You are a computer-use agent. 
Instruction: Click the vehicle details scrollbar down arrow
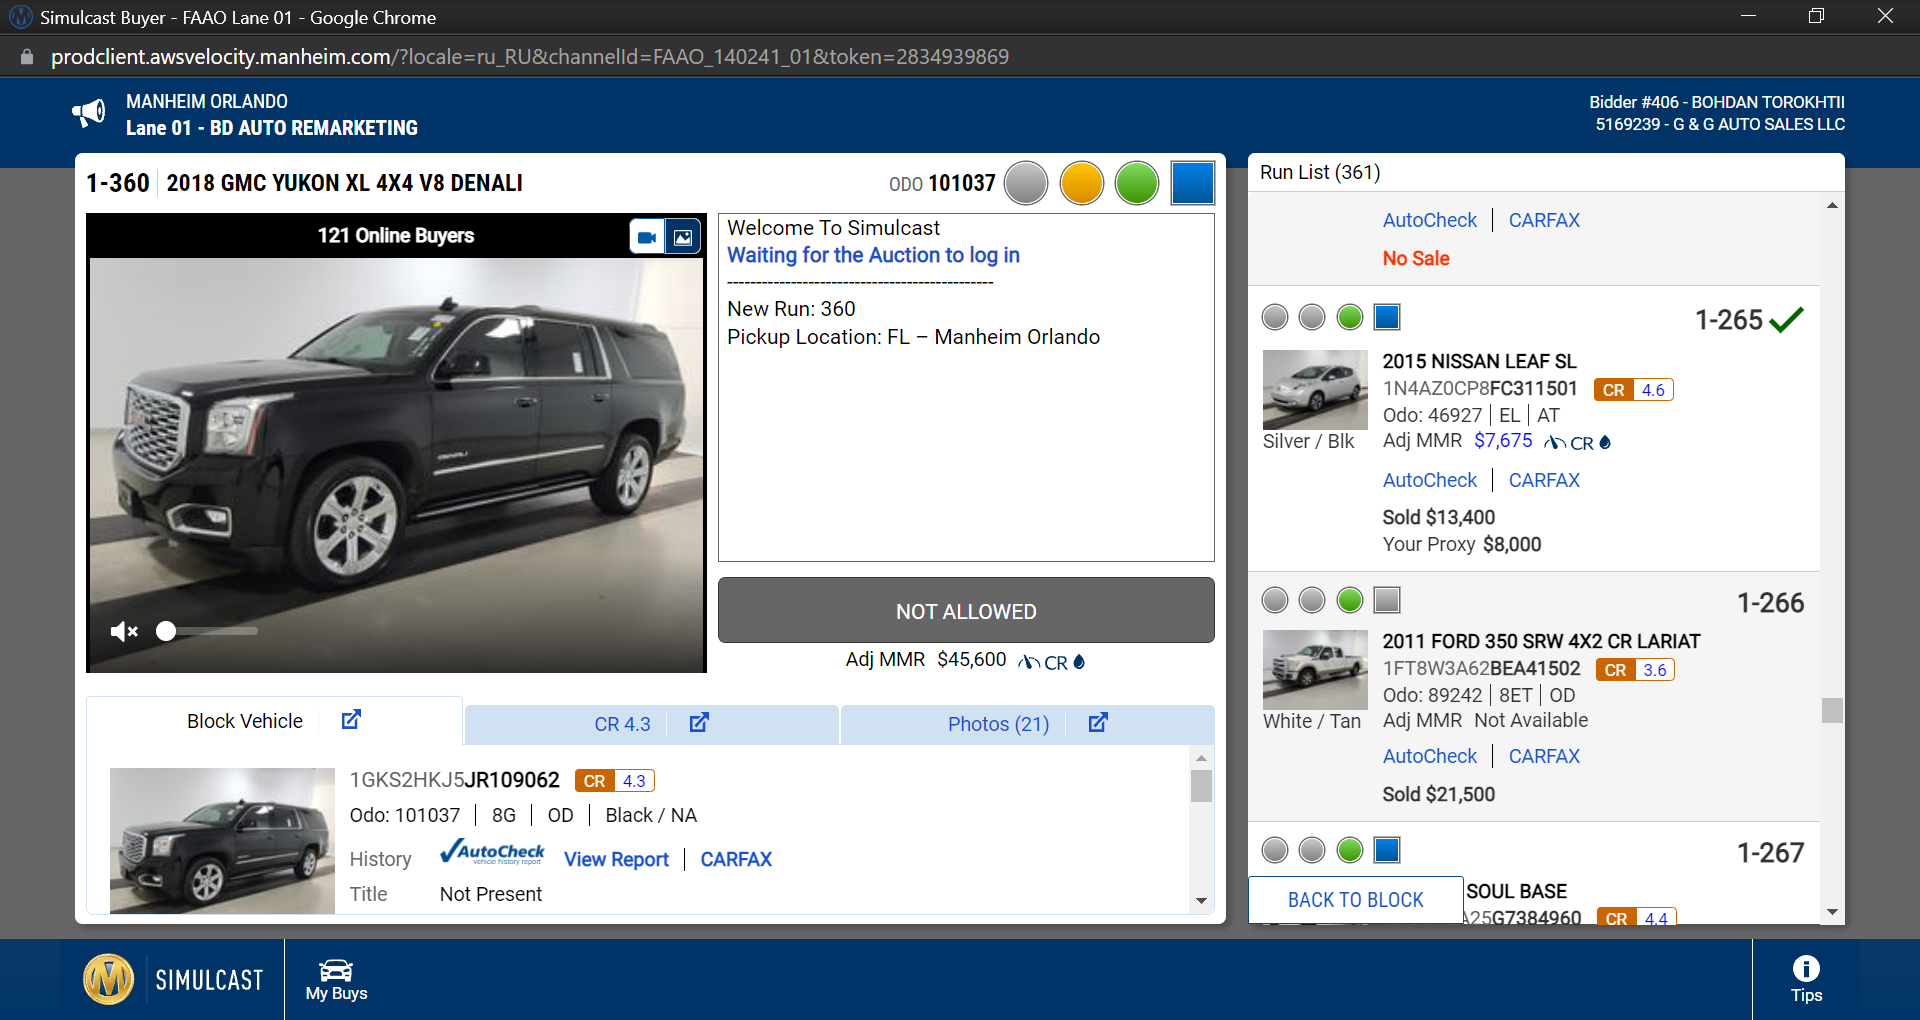pyautogui.click(x=1201, y=901)
